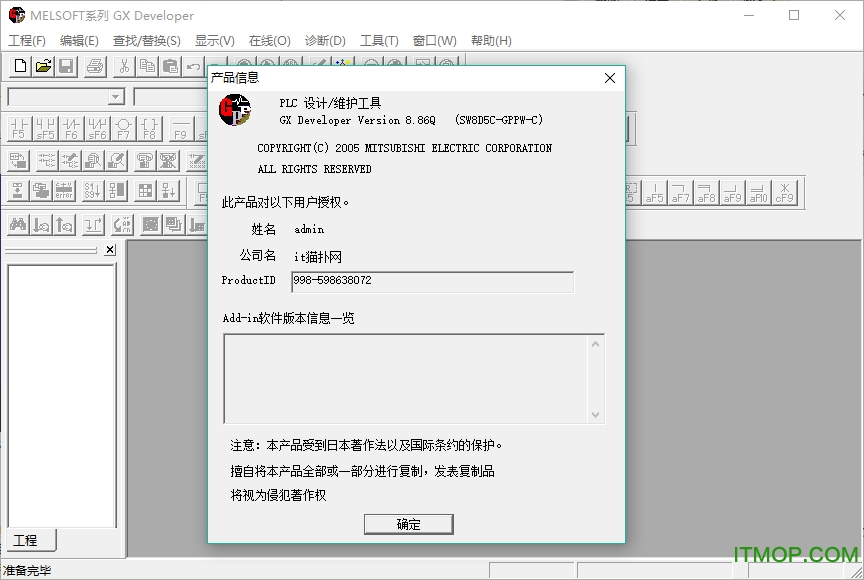Insert open branch contact with sF5 button
Image resolution: width=864 pixels, height=580 pixels.
coord(45,128)
